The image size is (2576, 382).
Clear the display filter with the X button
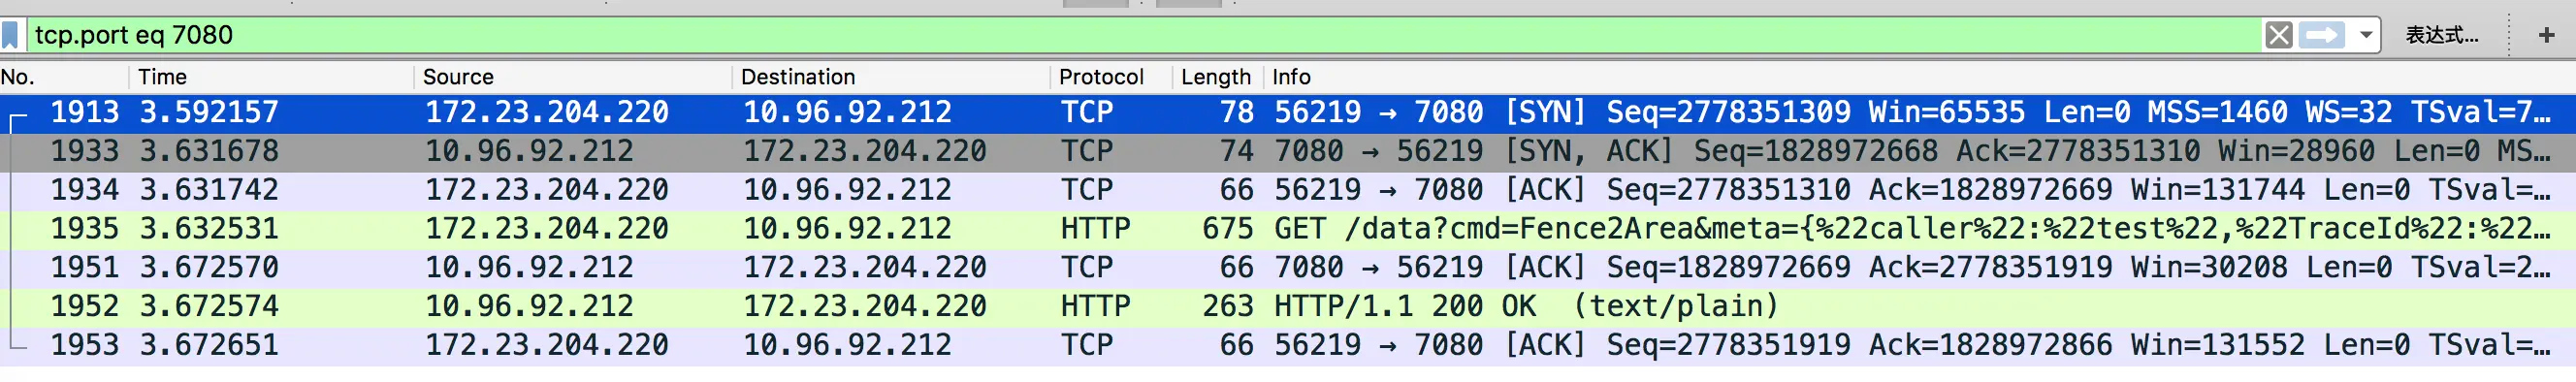pyautogui.click(x=2278, y=35)
